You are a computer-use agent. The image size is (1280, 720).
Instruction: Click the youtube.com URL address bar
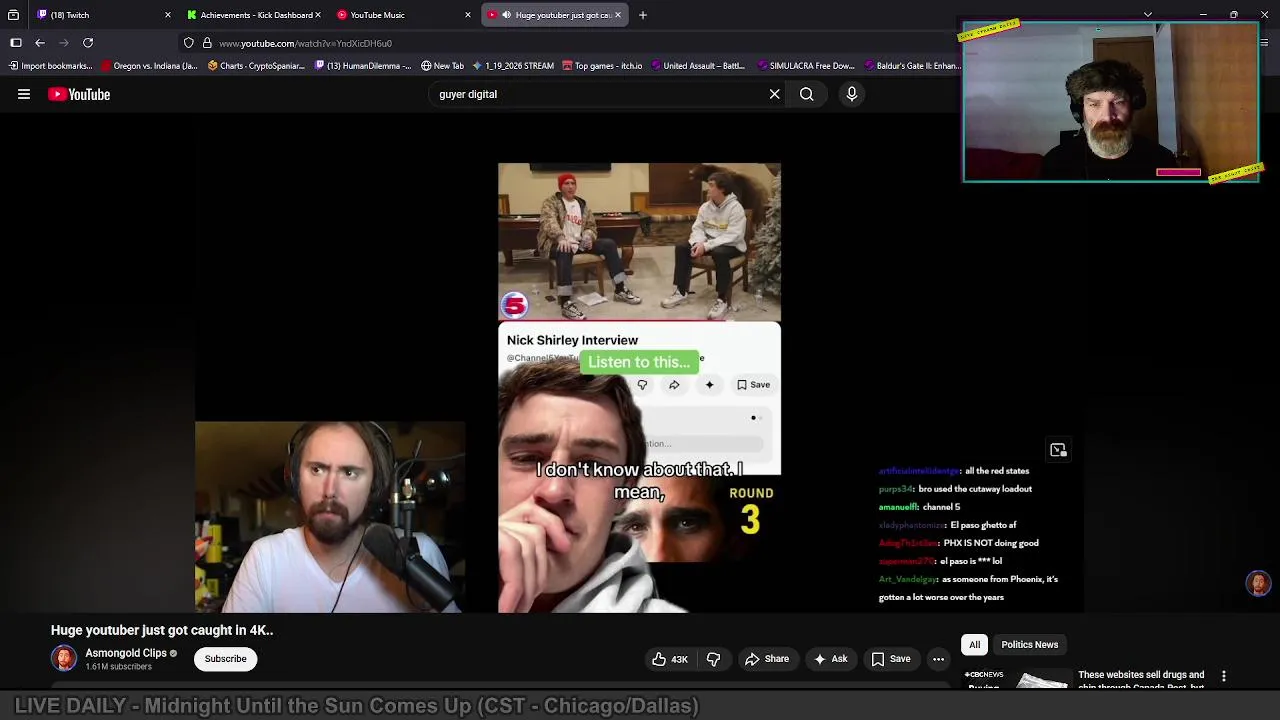coord(305,43)
